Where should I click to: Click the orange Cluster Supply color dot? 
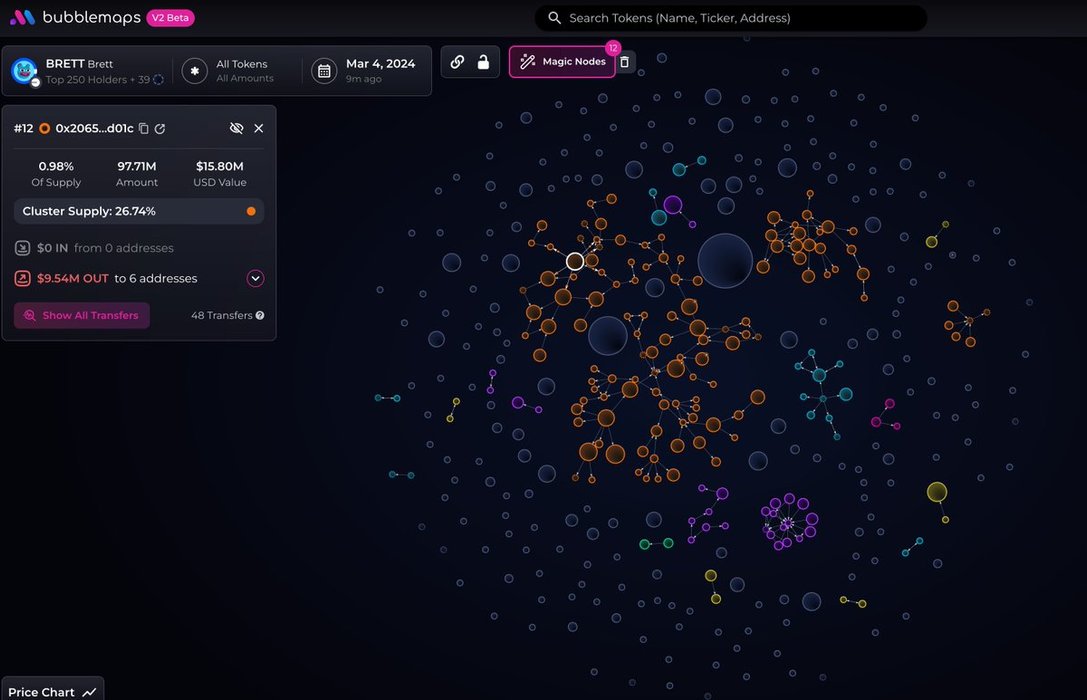tap(251, 212)
